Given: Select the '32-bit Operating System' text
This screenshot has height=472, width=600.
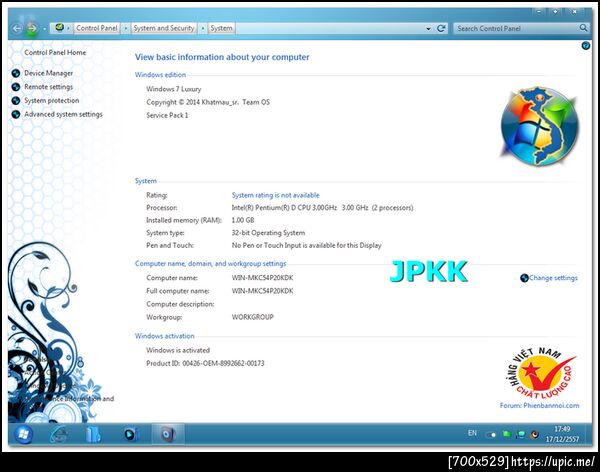Looking at the screenshot, I should 268,233.
